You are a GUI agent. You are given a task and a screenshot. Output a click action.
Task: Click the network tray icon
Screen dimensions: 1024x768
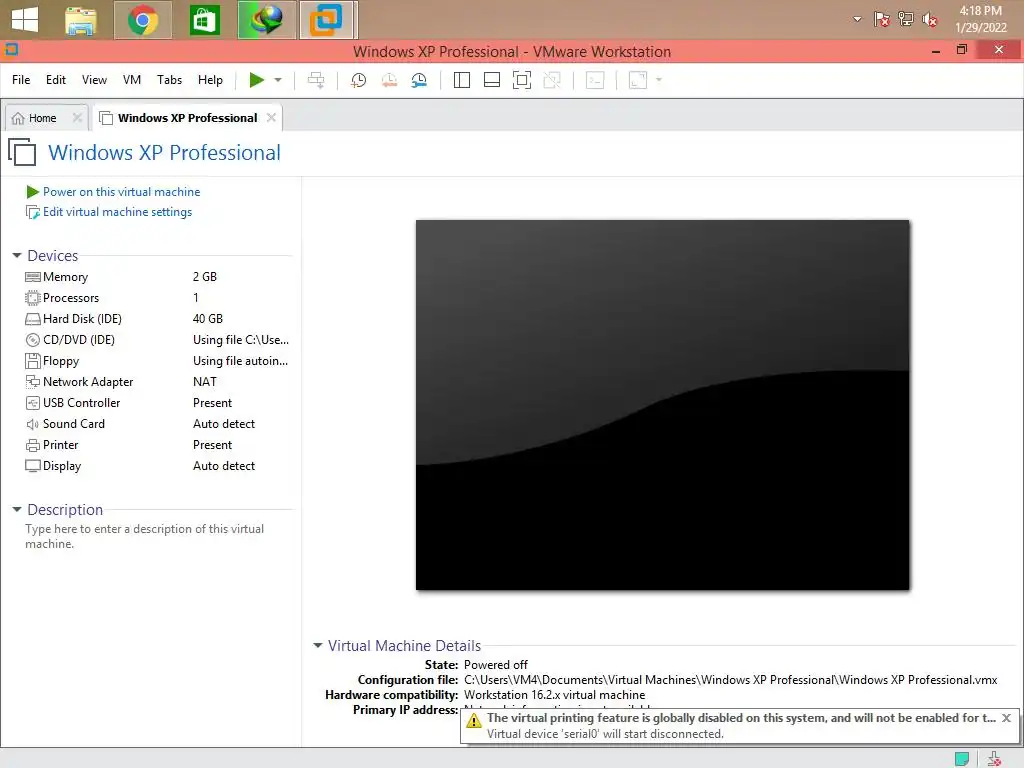coord(906,20)
